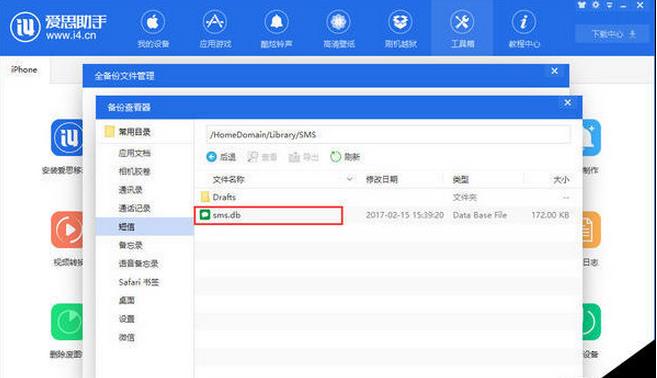657x378 pixels.
Task: Open 备忘录 notes in the sidebar
Action: [x=130, y=245]
